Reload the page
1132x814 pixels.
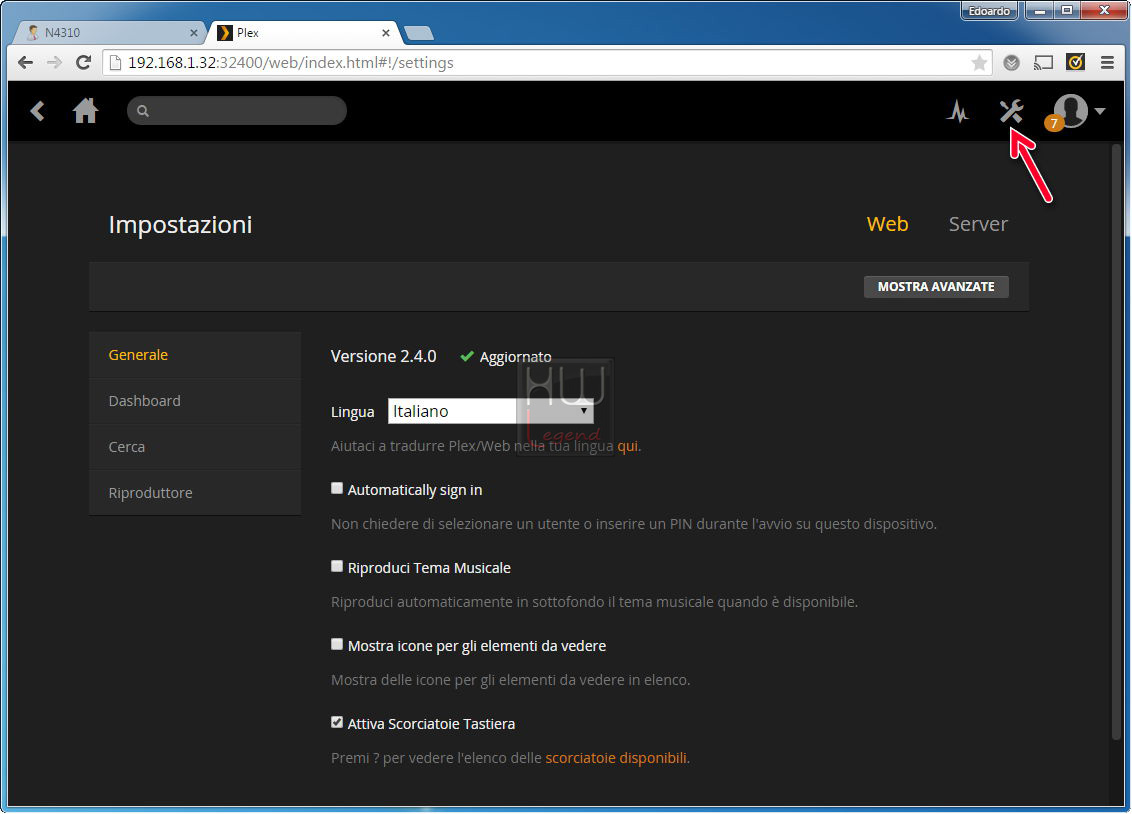point(84,63)
